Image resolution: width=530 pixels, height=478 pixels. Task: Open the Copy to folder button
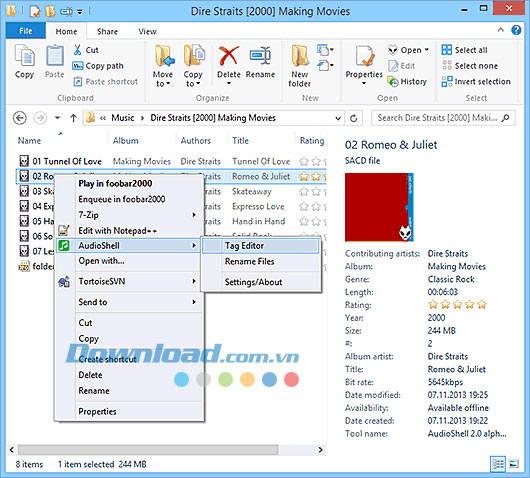(193, 66)
